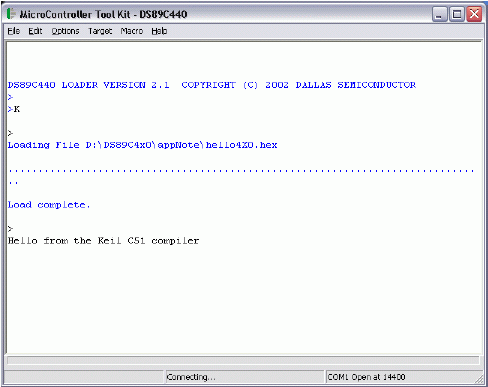Close the MicroController Tool Kit window
Screen dimensions: 488x387
(474, 14)
